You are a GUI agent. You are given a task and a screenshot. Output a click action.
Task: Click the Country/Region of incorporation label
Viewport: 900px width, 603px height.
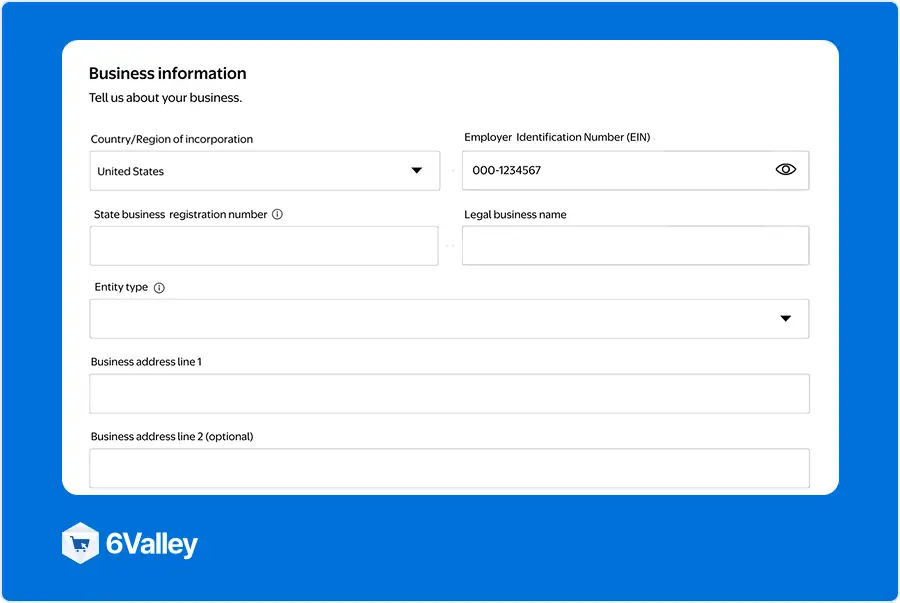coord(172,139)
